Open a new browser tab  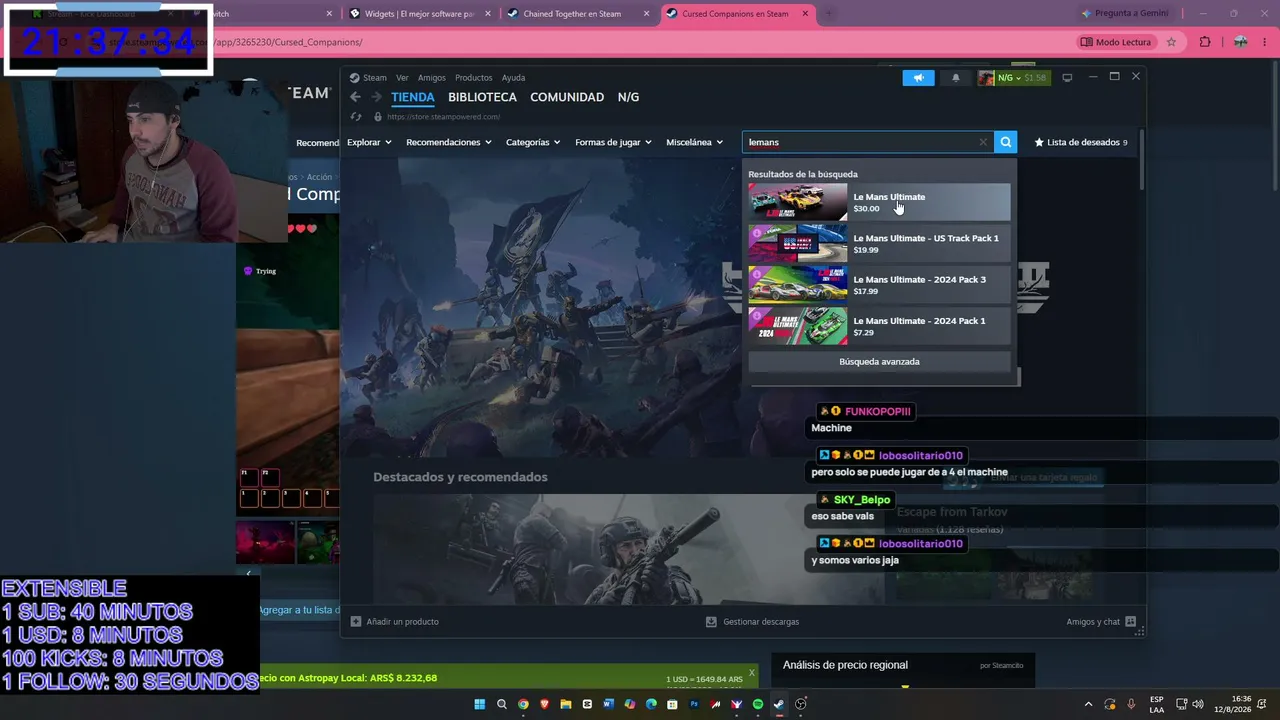[828, 14]
